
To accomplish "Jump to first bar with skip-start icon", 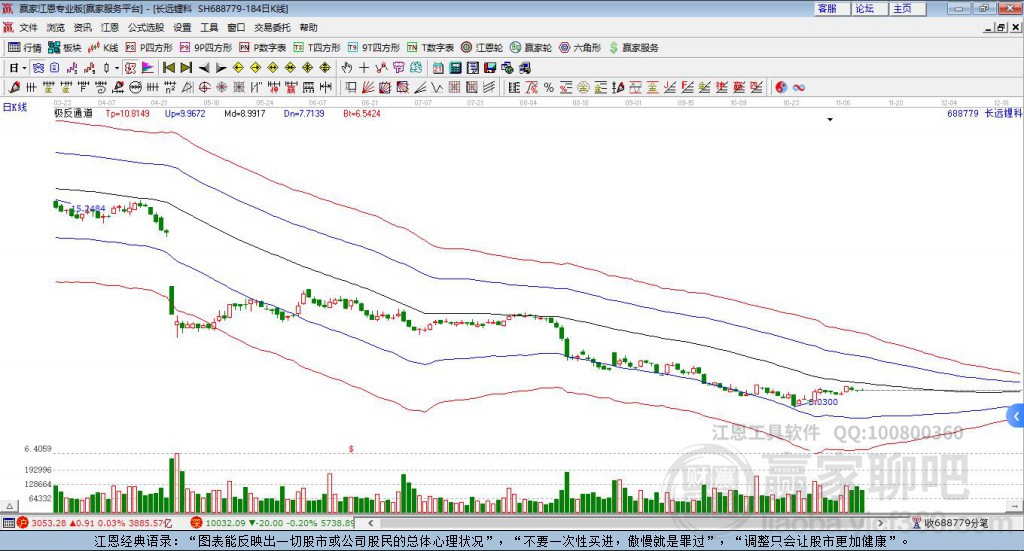I will click(168, 67).
